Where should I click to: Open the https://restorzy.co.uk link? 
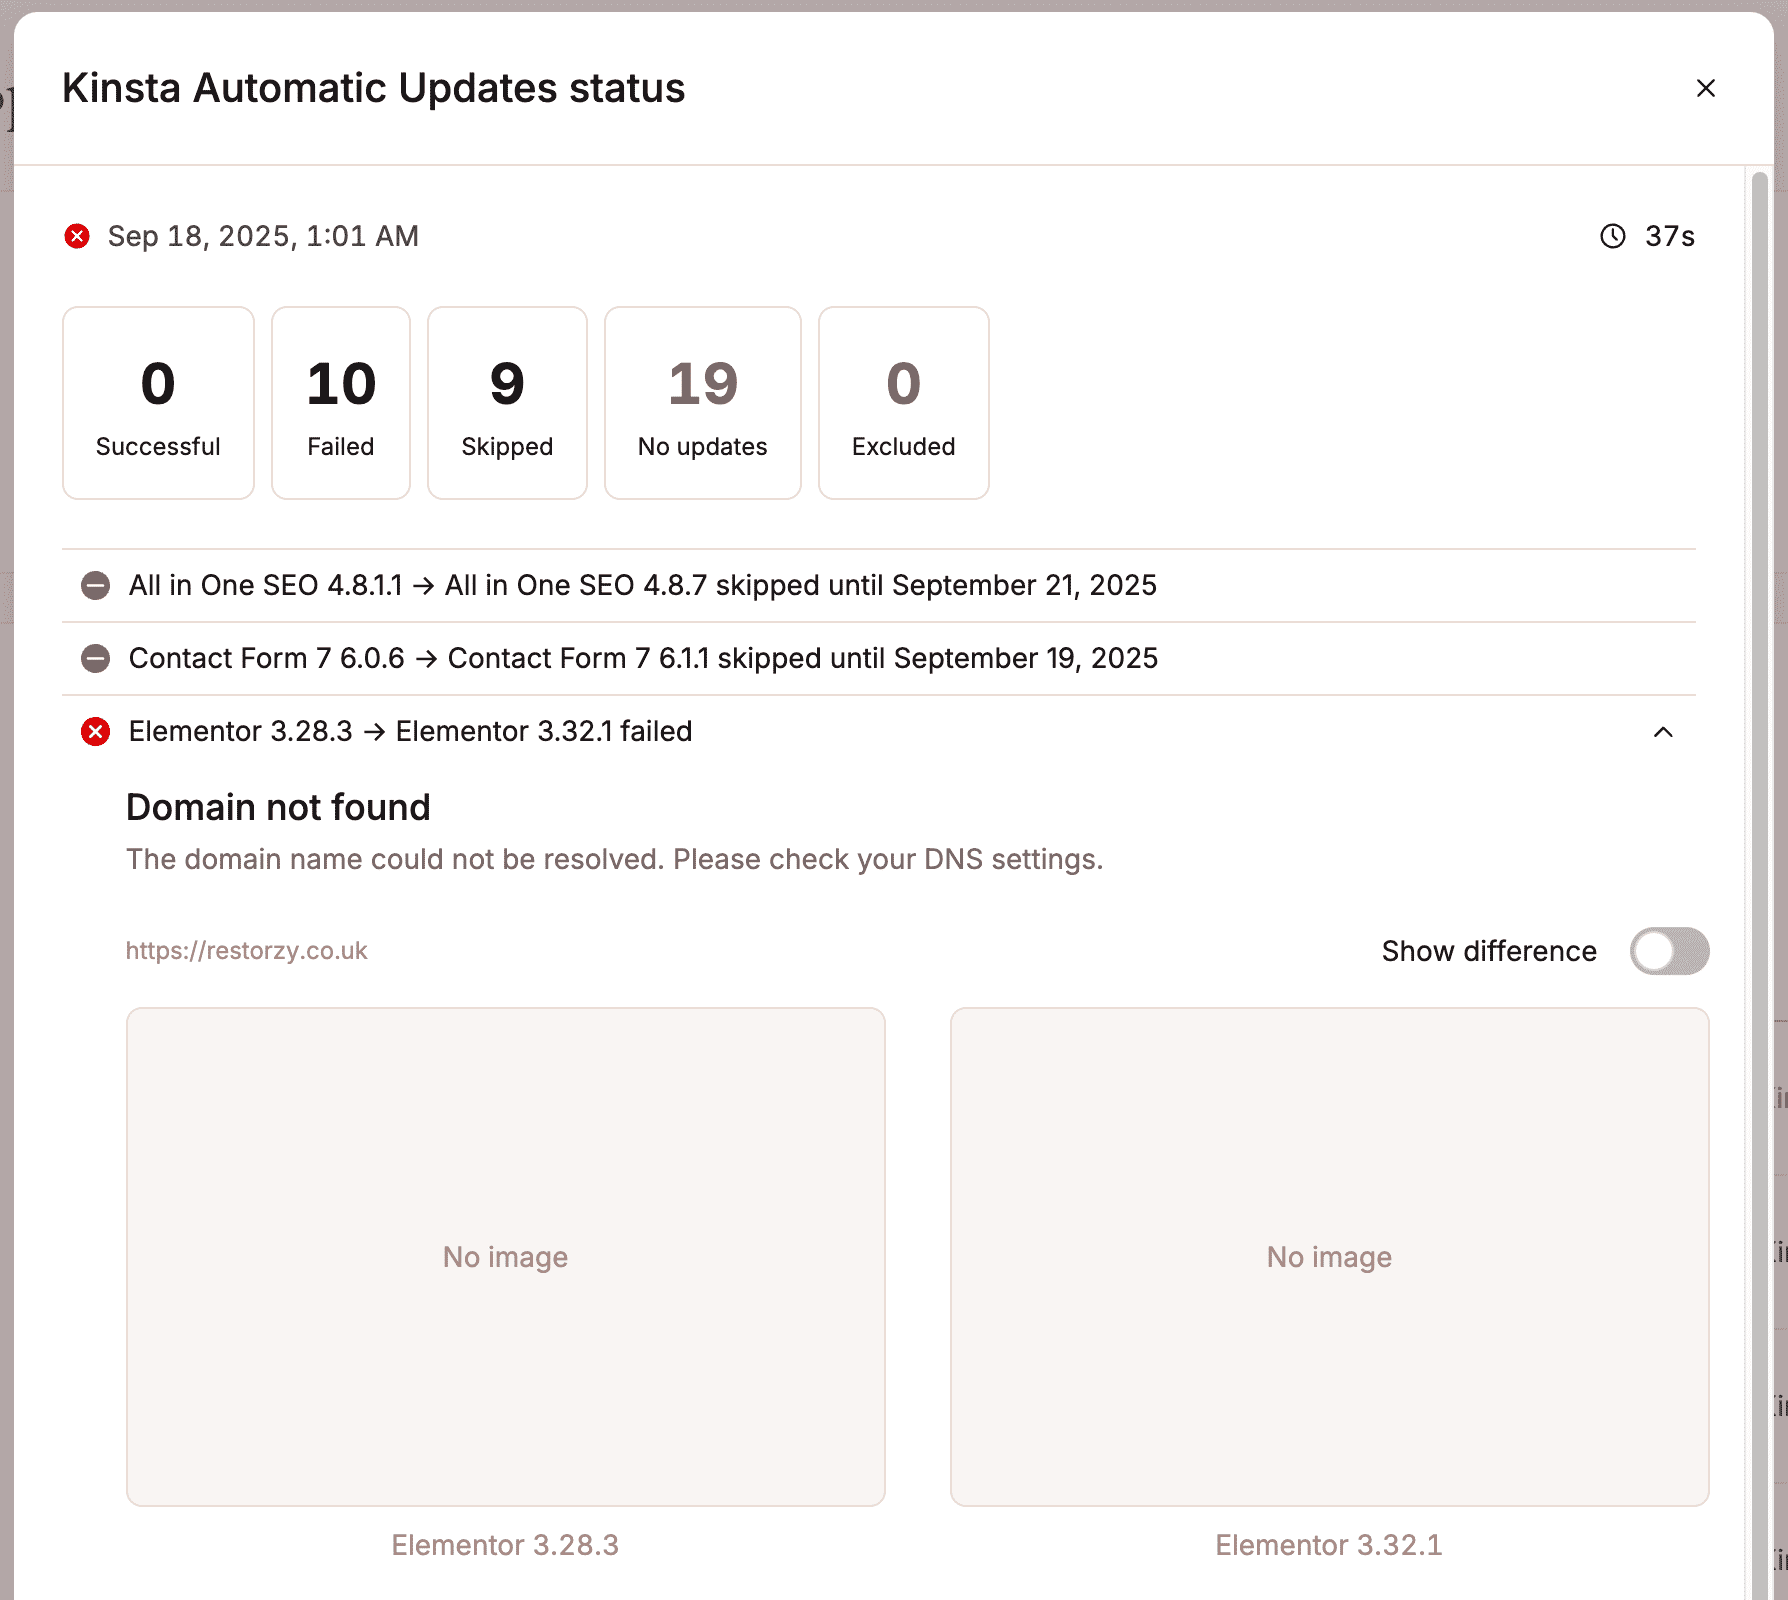[247, 950]
